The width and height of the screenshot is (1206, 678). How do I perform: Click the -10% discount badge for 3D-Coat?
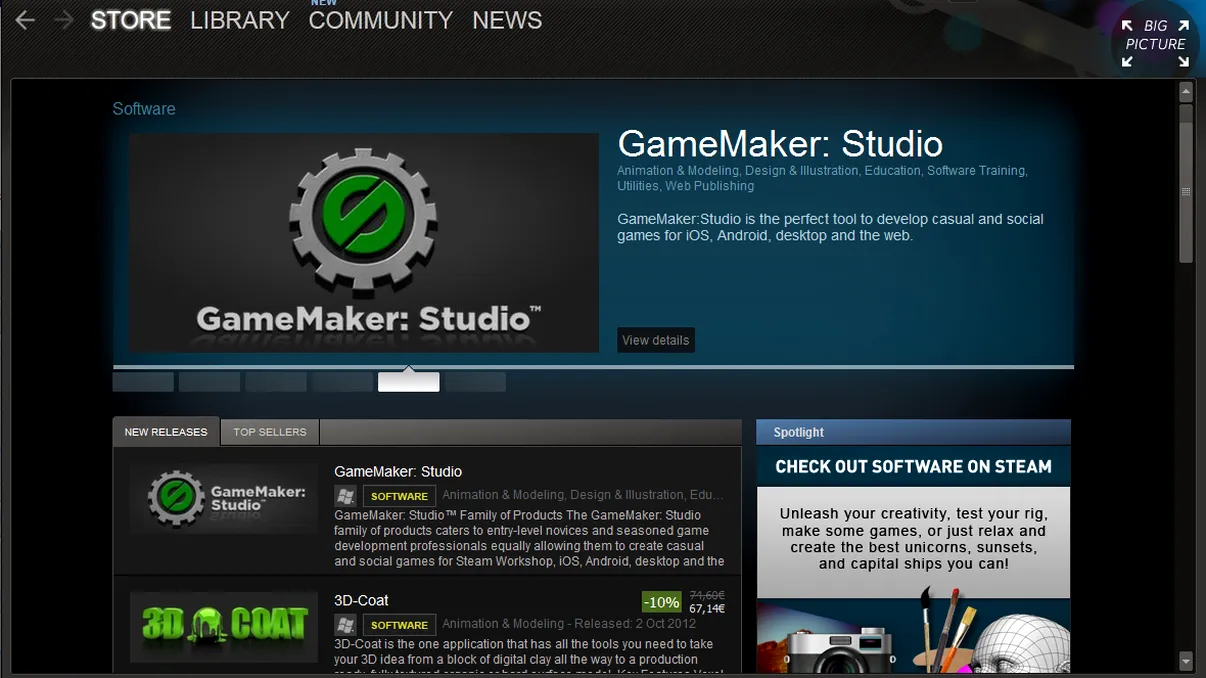pos(662,602)
